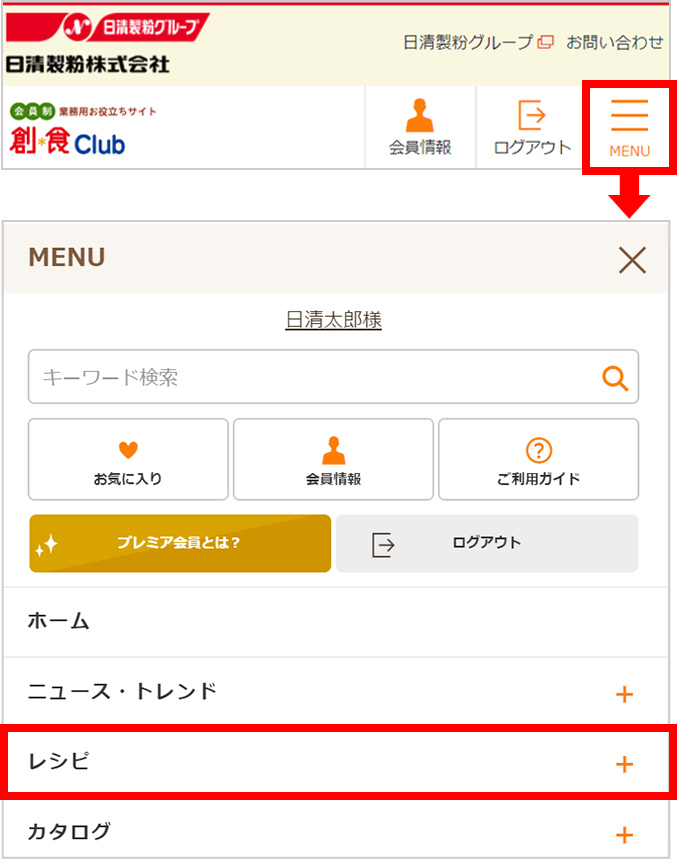
Task: Focus the キーワード検索 search field
Action: tap(333, 377)
